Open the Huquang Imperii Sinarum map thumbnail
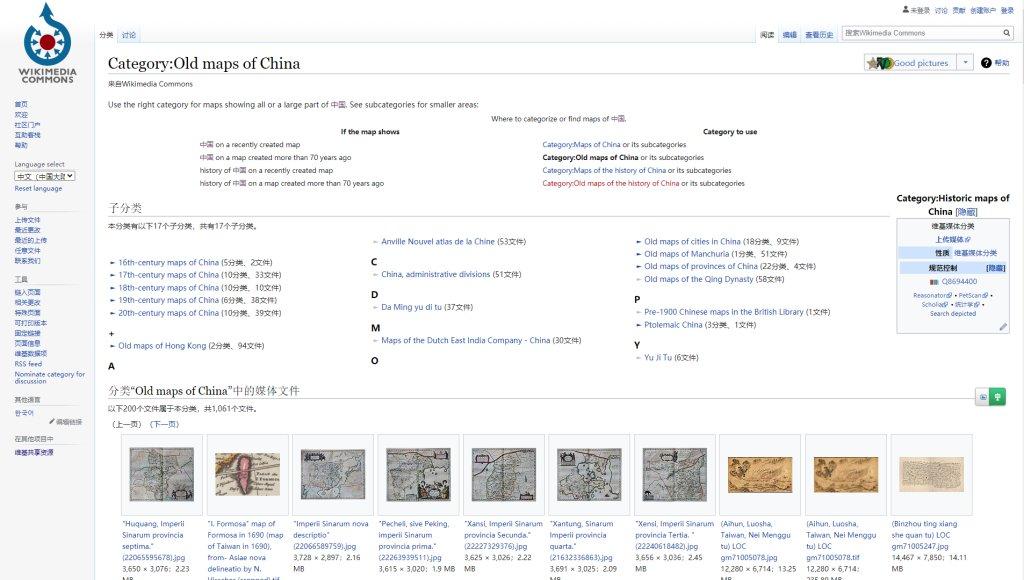Viewport: 1024px width, 580px height. pyautogui.click(x=161, y=475)
